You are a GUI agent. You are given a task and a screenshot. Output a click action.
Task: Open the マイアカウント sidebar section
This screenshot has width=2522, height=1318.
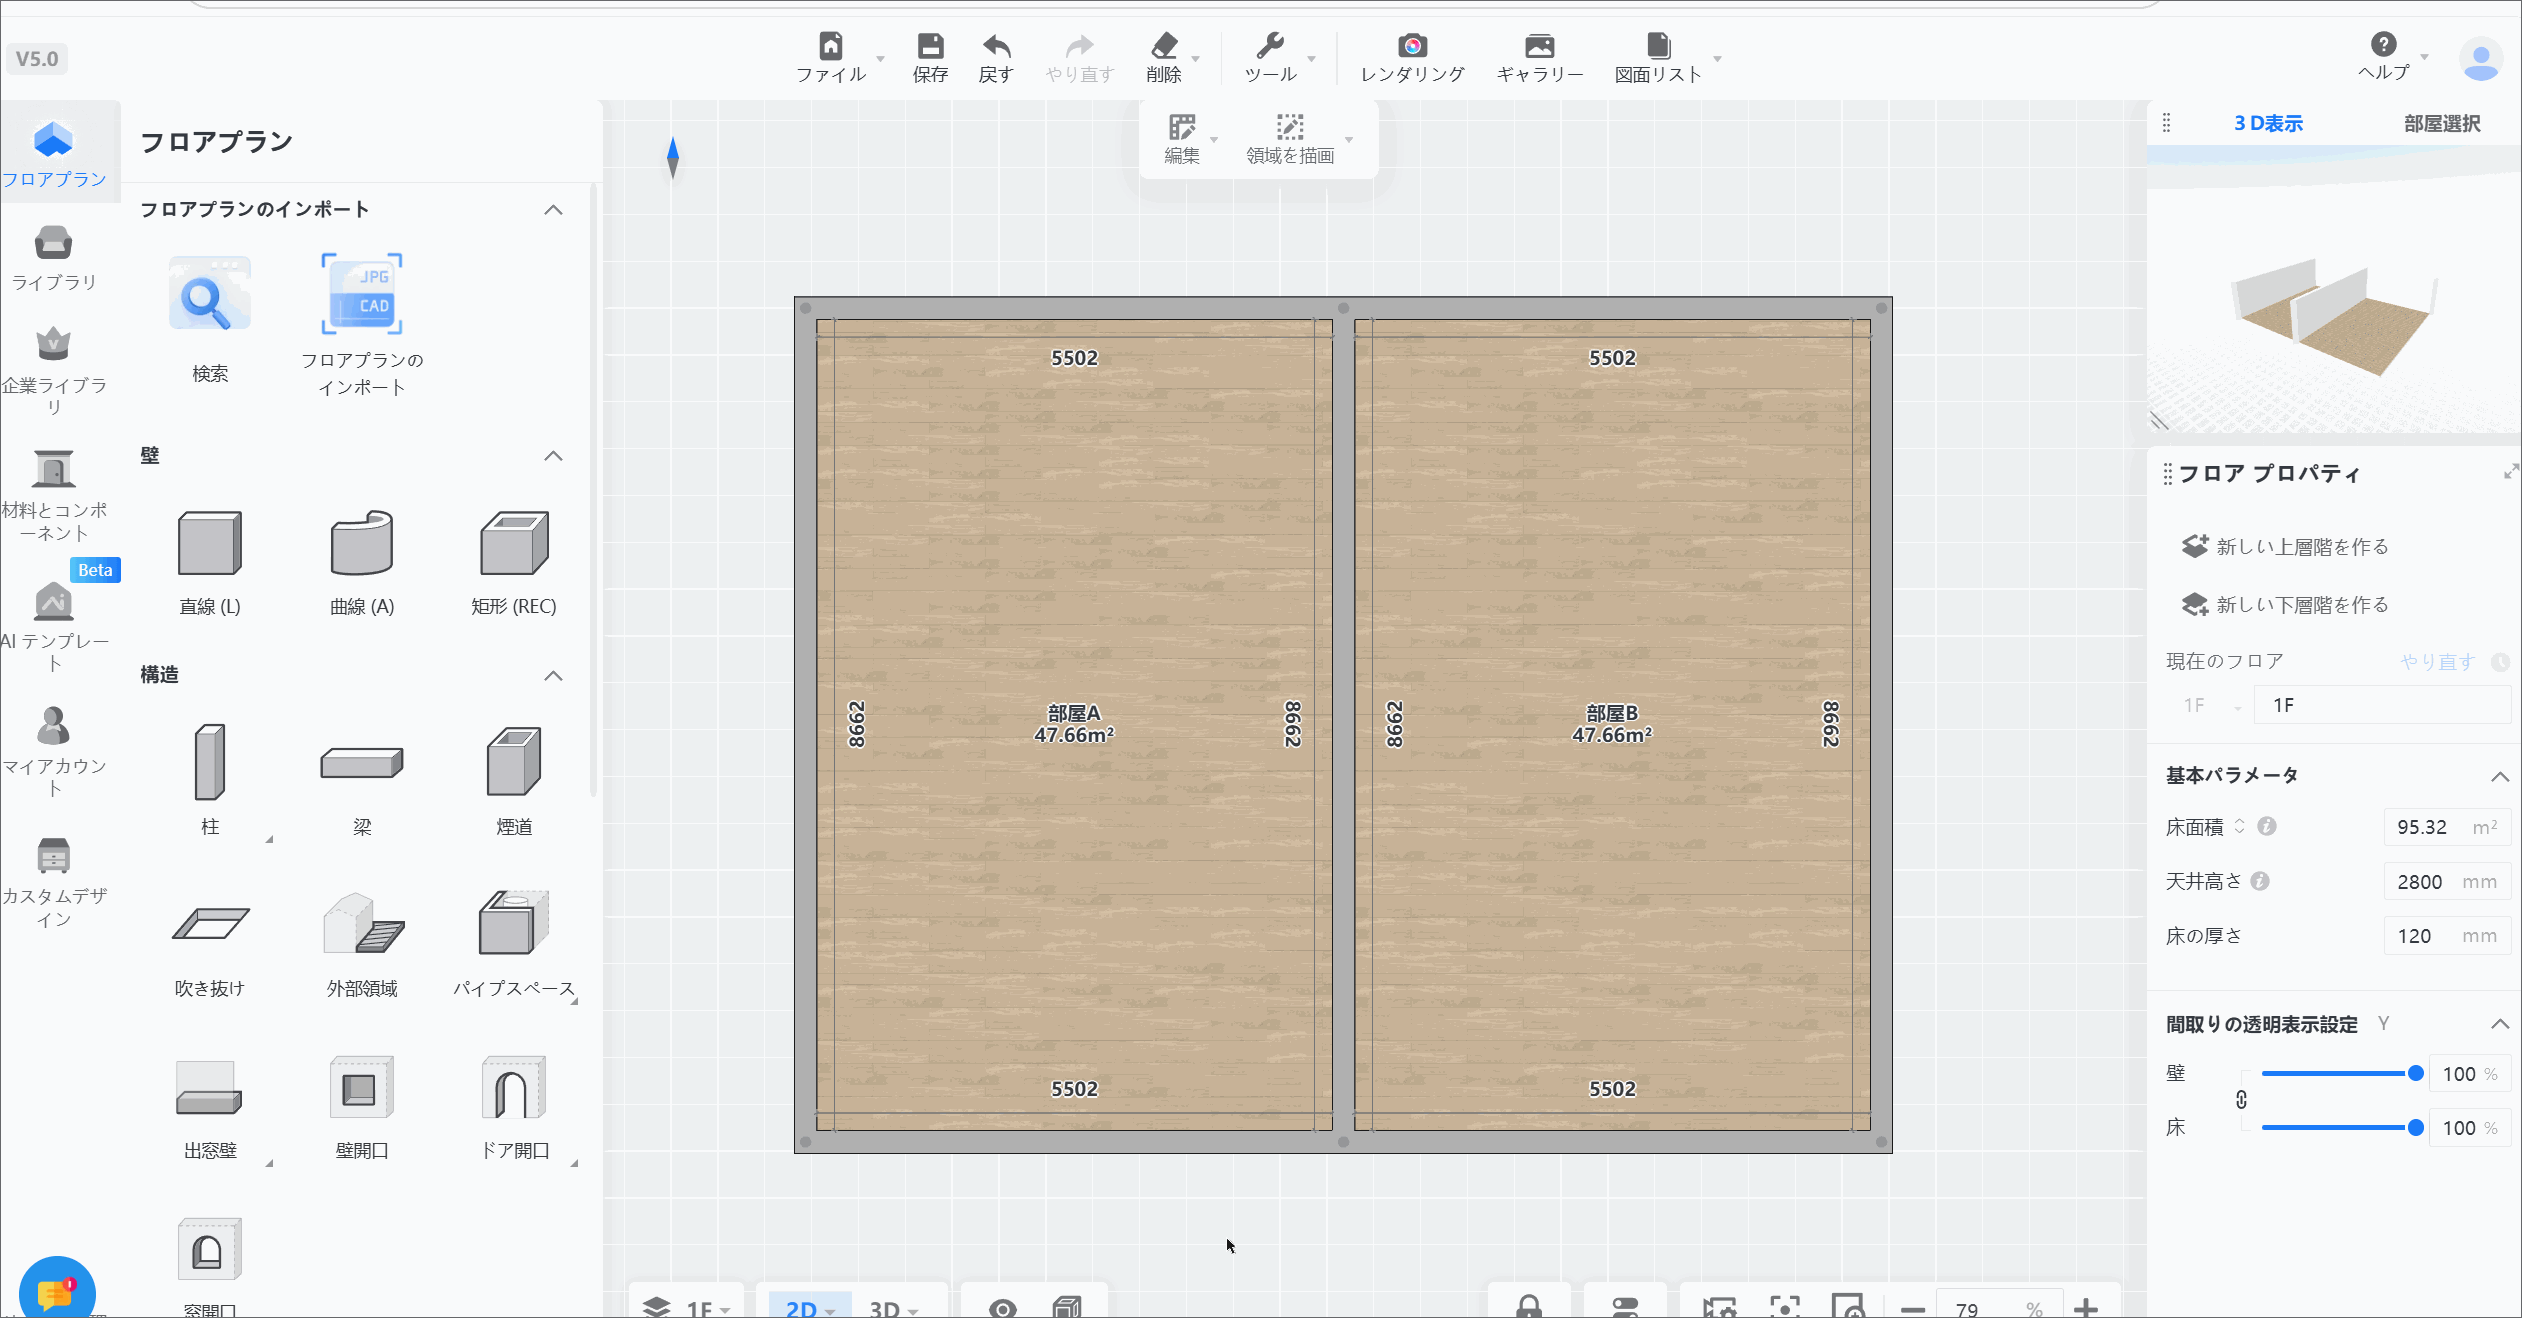pos(54,751)
